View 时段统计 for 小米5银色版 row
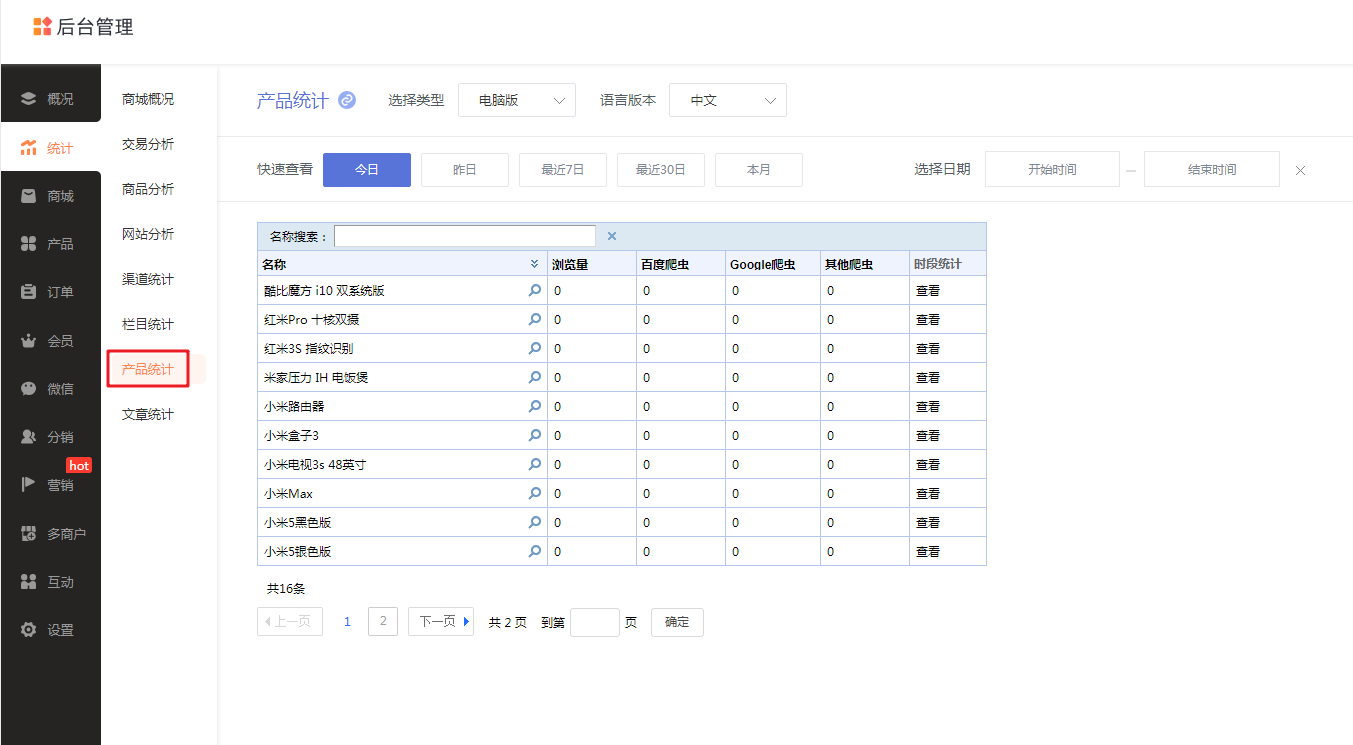1353x745 pixels. click(928, 552)
